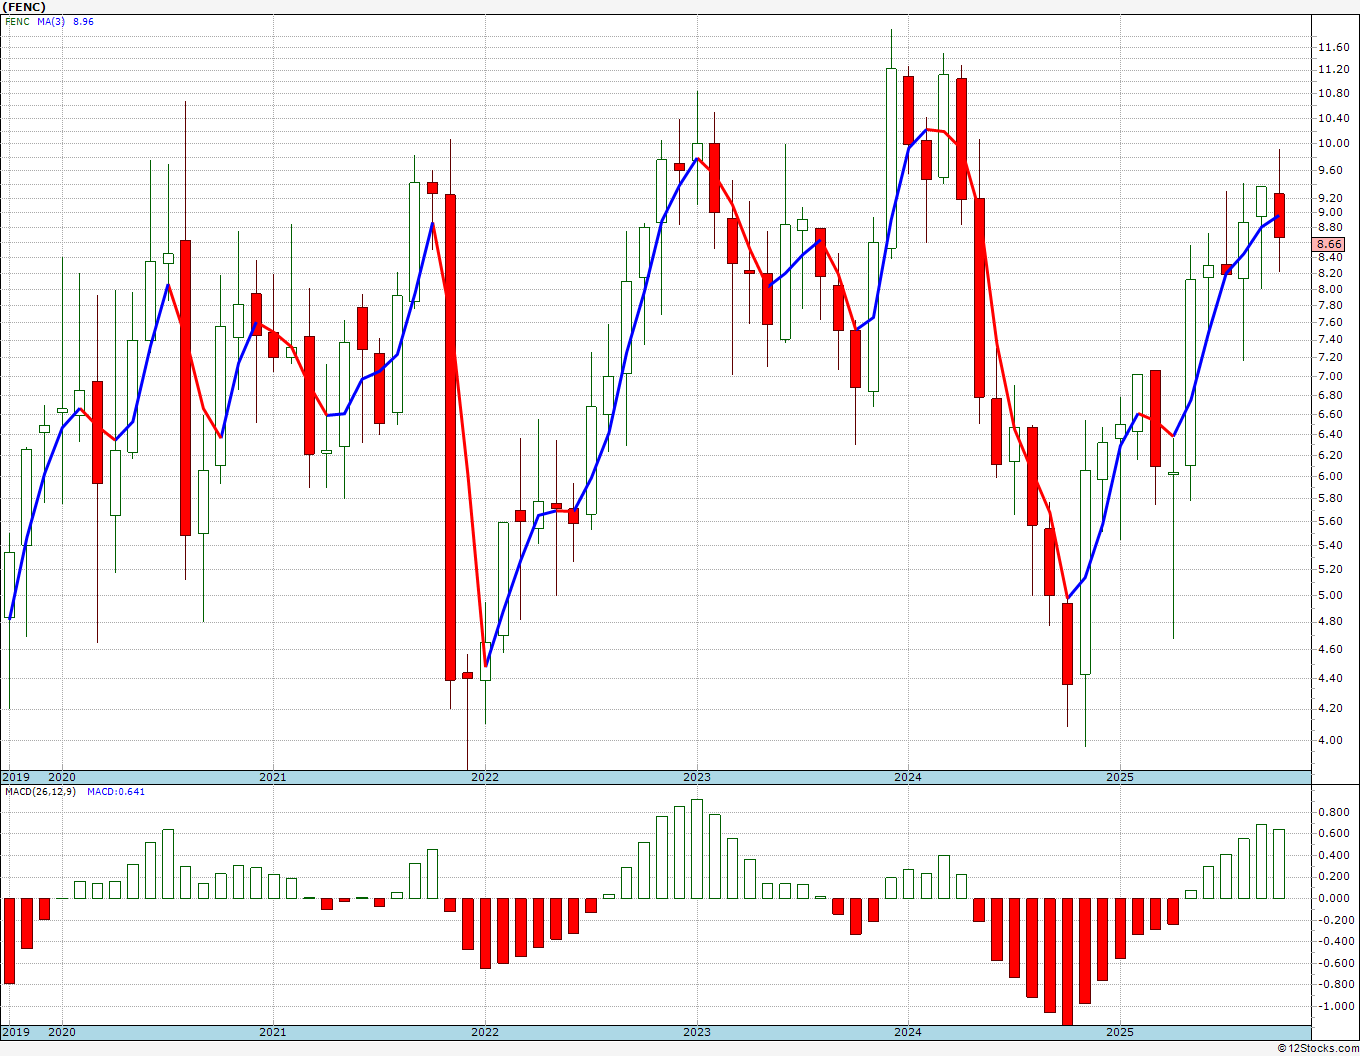Select the 9.60 price axis label
This screenshot has height=1056, width=1360.
pos(1333,171)
